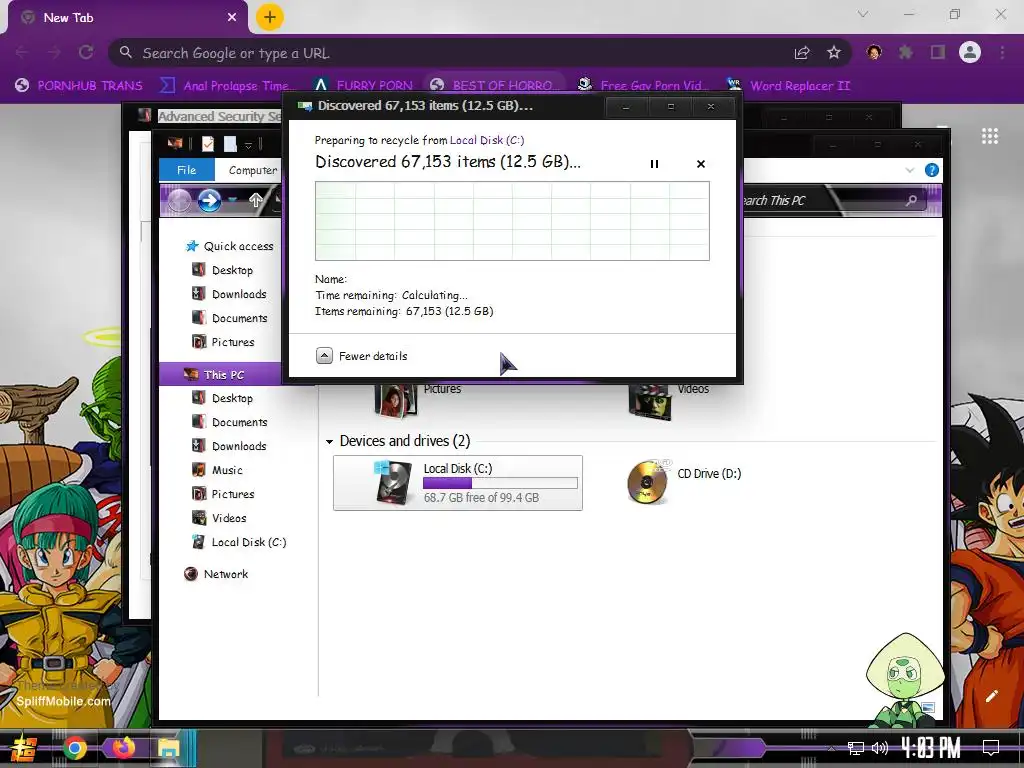Image resolution: width=1024 pixels, height=768 pixels.
Task: Select the CD Drive (D:) icon
Action: [x=647, y=483]
